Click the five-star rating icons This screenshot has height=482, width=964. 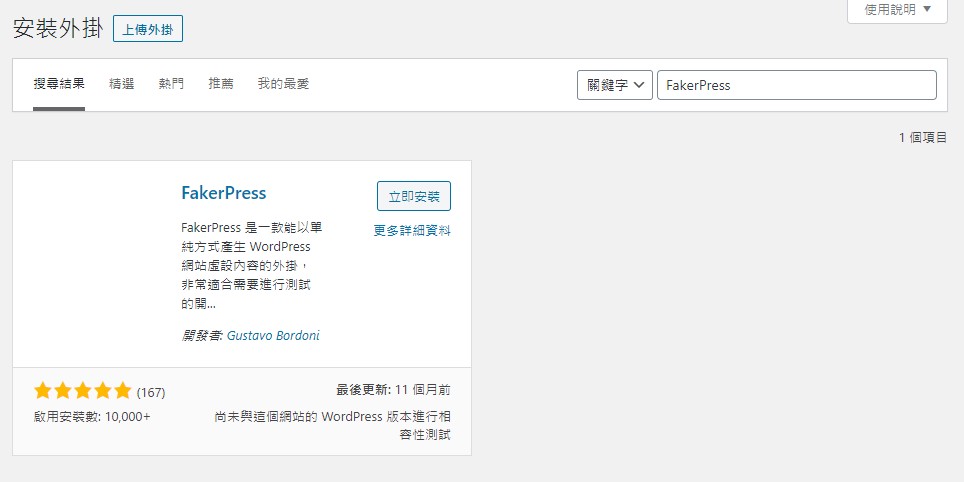(82, 390)
